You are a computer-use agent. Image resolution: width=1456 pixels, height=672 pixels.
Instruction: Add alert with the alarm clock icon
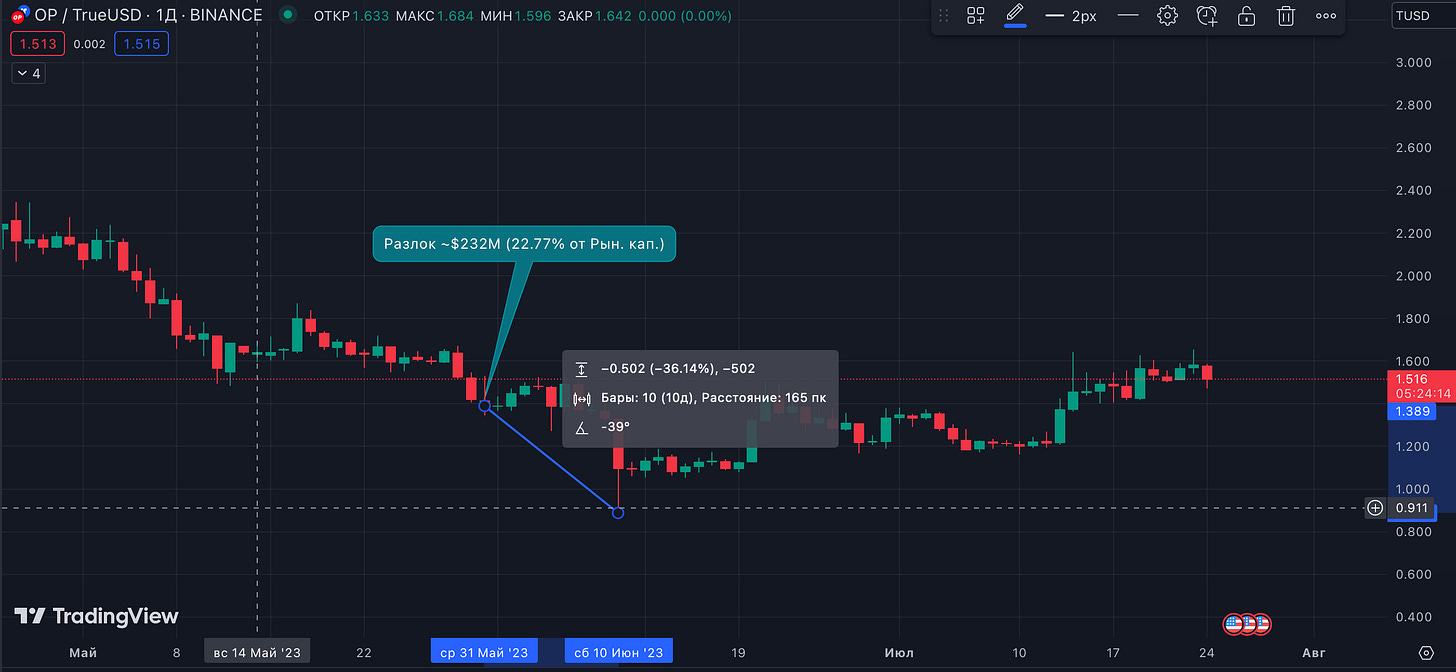(1207, 15)
